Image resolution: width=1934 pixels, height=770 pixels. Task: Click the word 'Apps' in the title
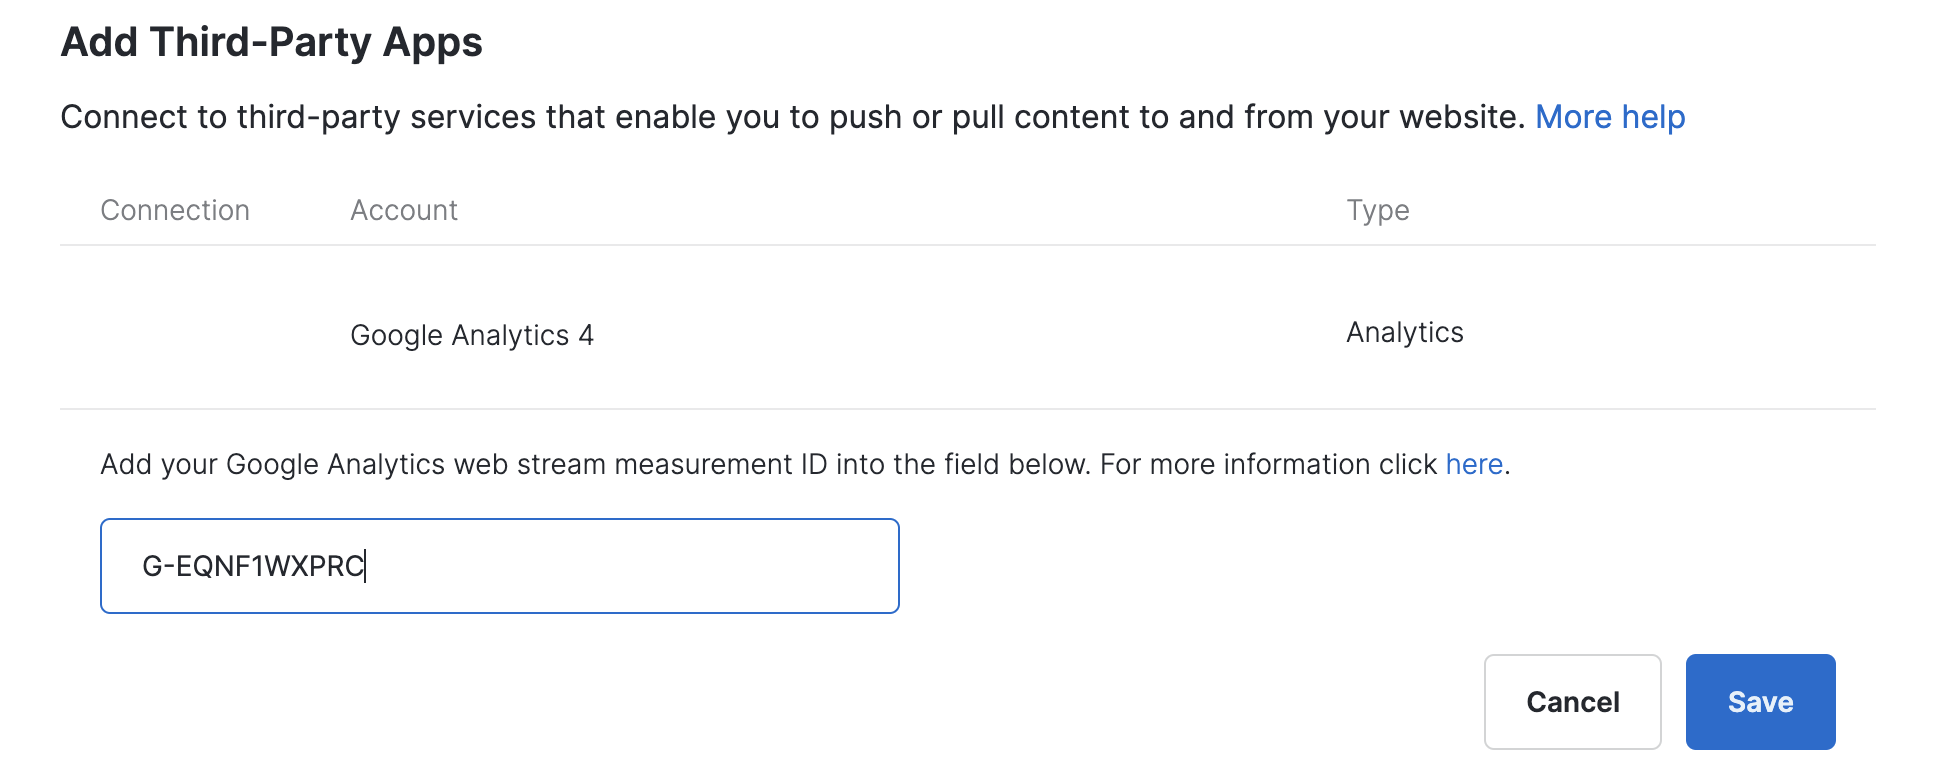point(432,42)
